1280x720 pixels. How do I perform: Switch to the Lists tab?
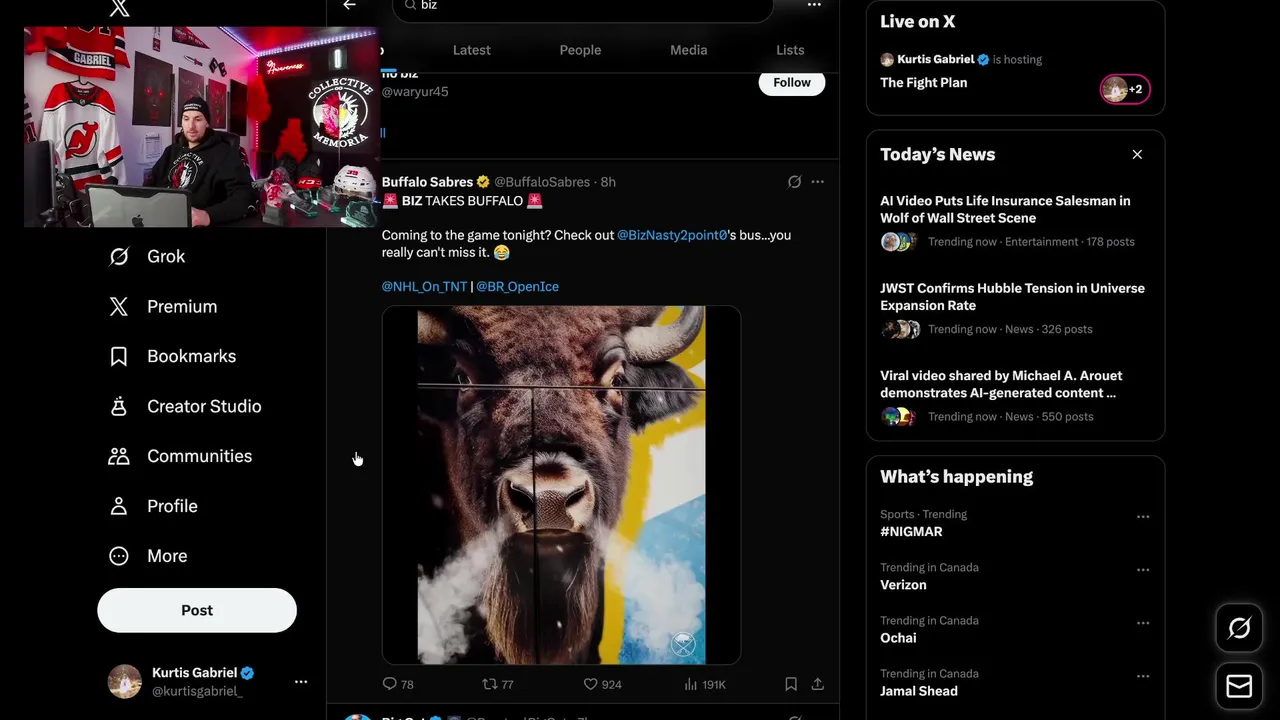(790, 50)
